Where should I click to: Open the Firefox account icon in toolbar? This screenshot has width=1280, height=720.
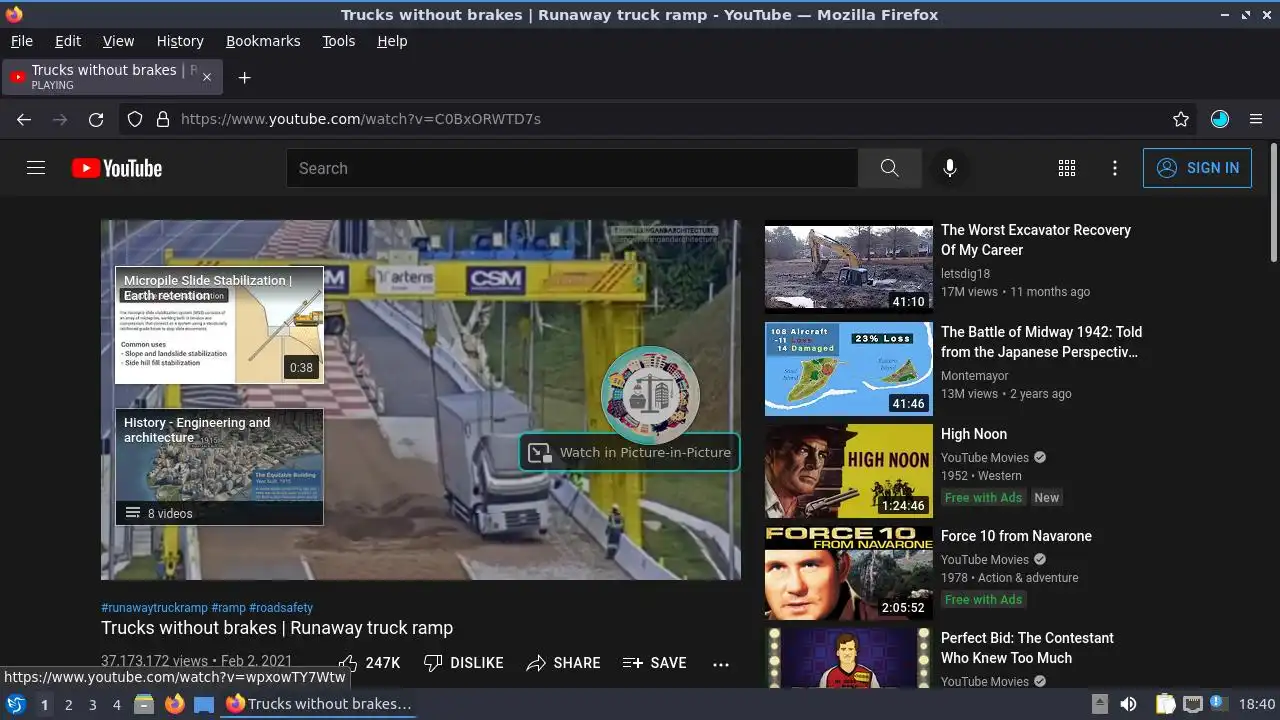tap(1220, 119)
